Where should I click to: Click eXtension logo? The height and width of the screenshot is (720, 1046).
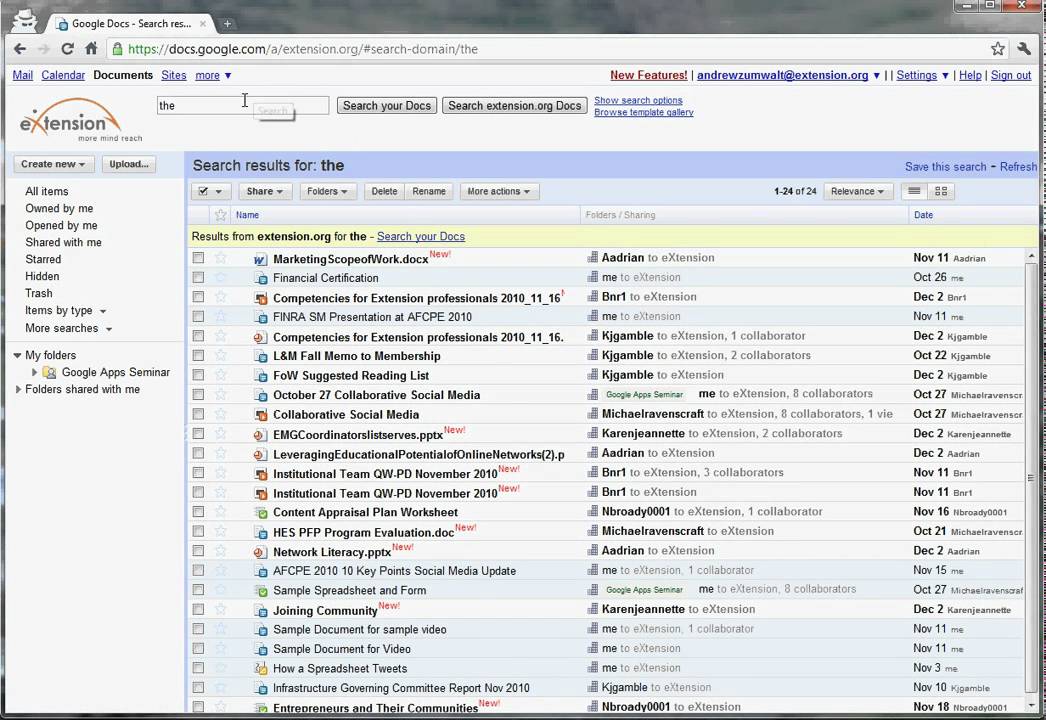click(80, 120)
